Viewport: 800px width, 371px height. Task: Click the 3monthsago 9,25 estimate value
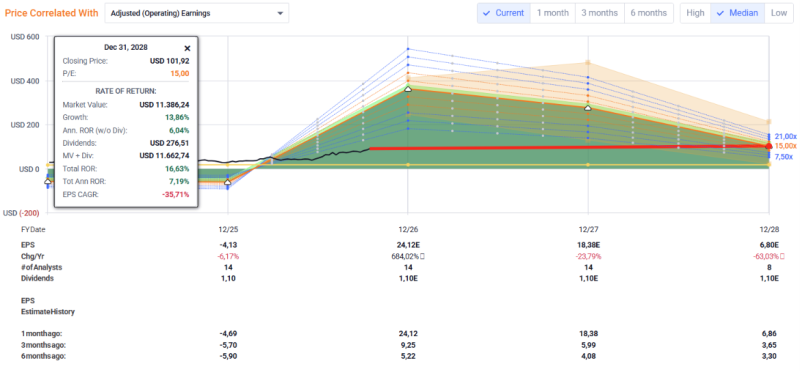tap(407, 344)
